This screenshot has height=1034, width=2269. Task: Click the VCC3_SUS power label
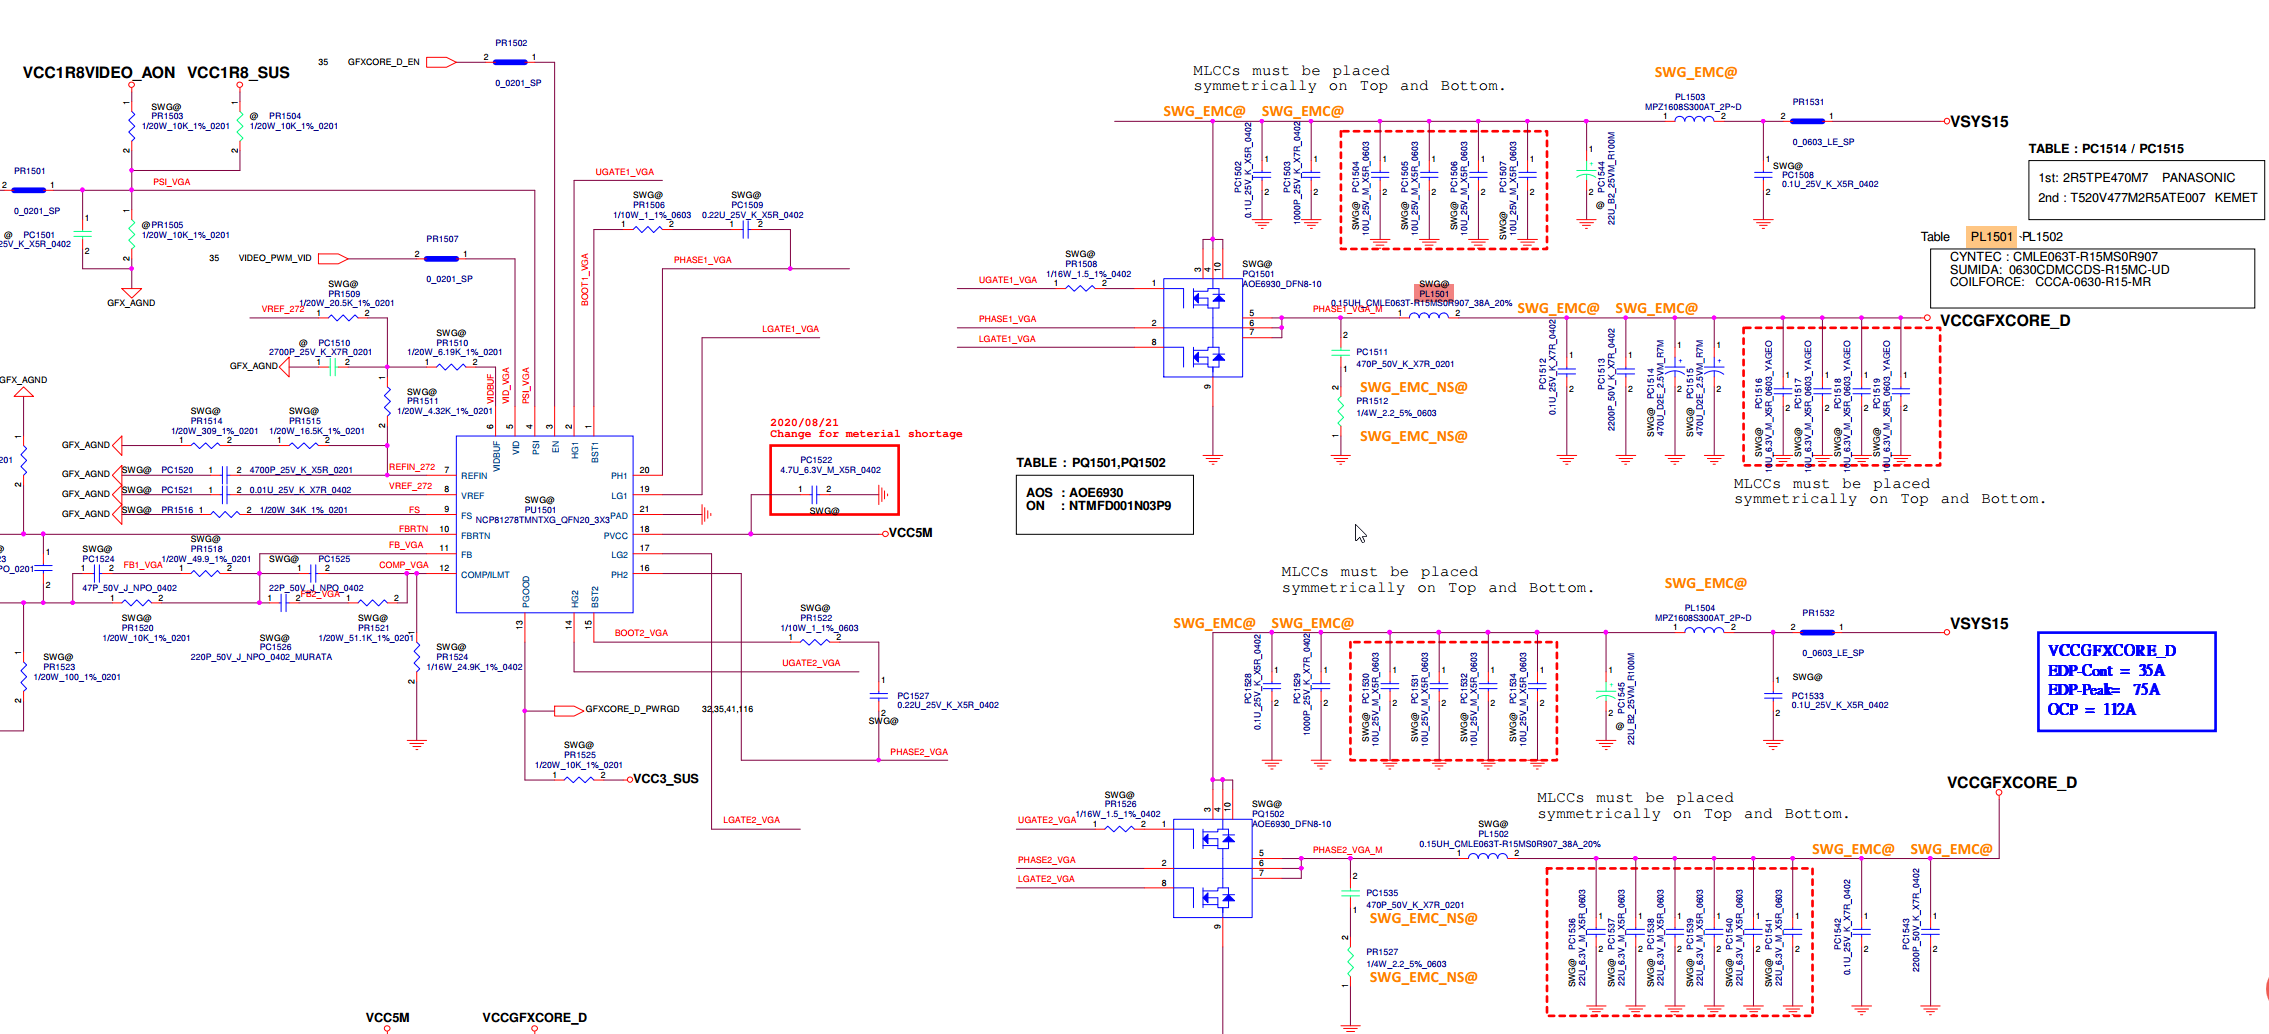pos(666,779)
